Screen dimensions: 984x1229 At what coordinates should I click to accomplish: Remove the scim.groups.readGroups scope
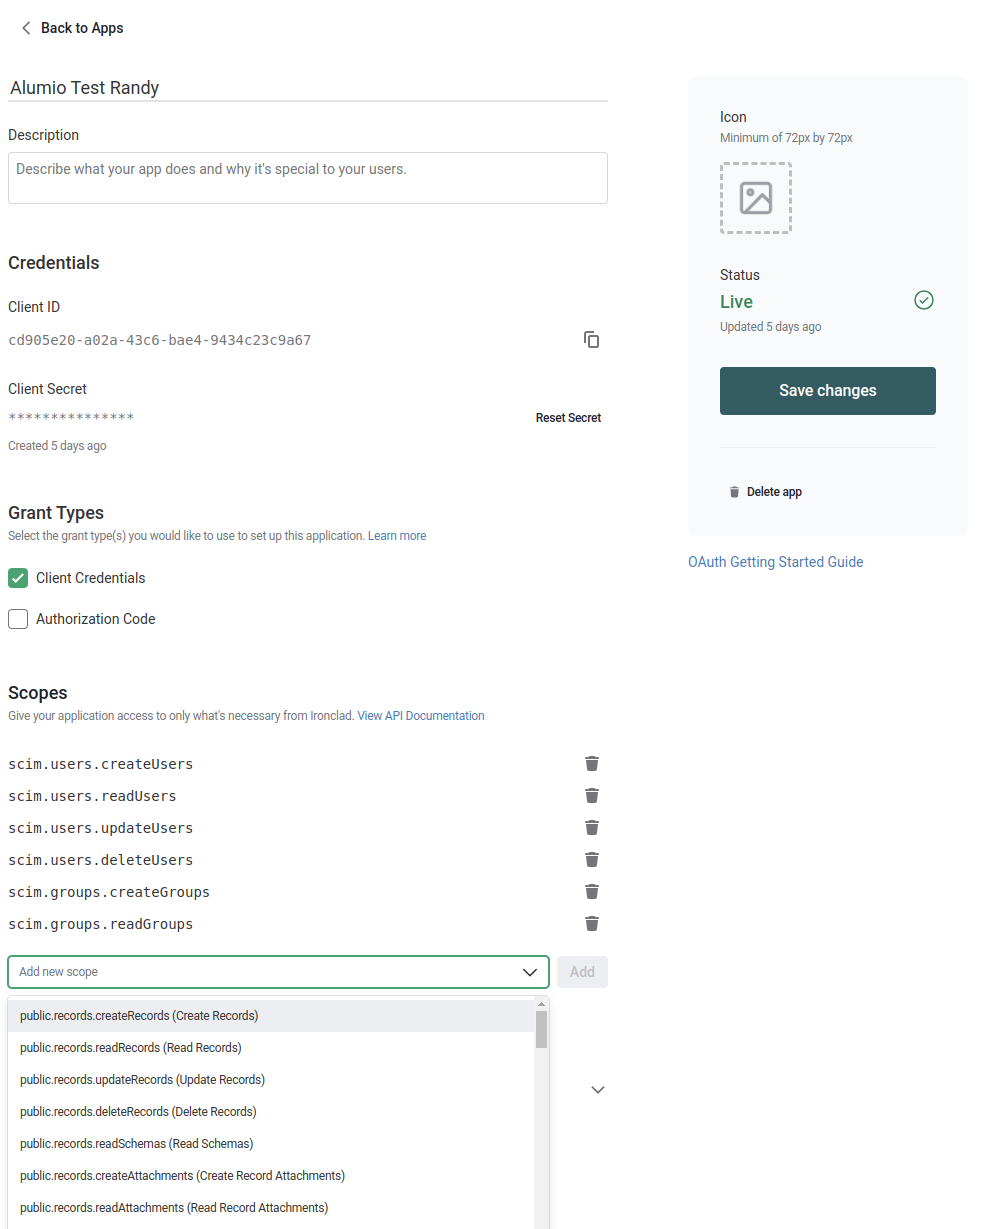click(x=592, y=924)
